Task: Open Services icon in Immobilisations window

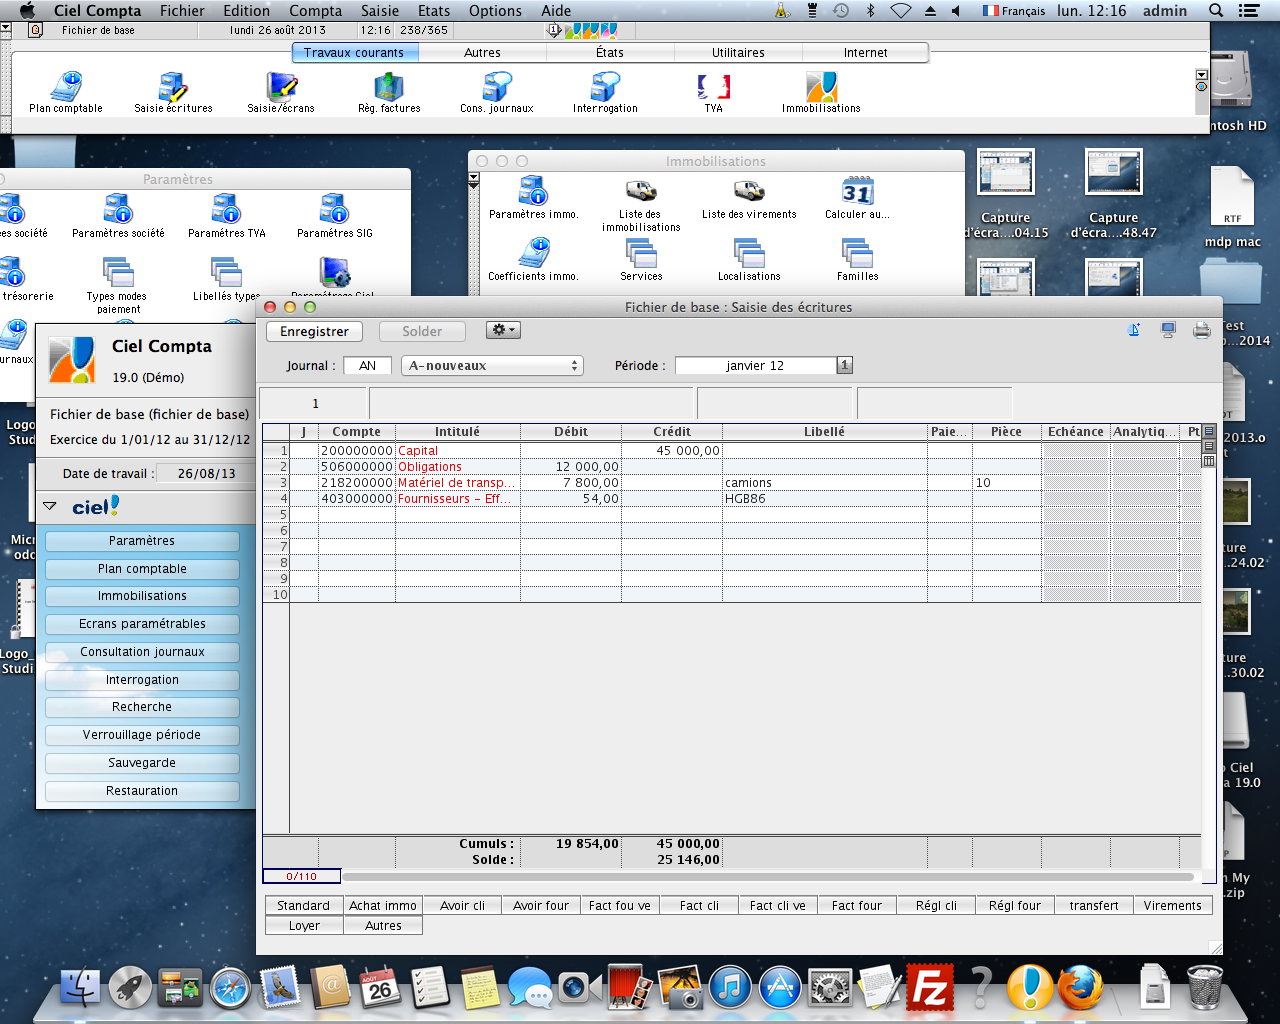Action: (x=641, y=253)
